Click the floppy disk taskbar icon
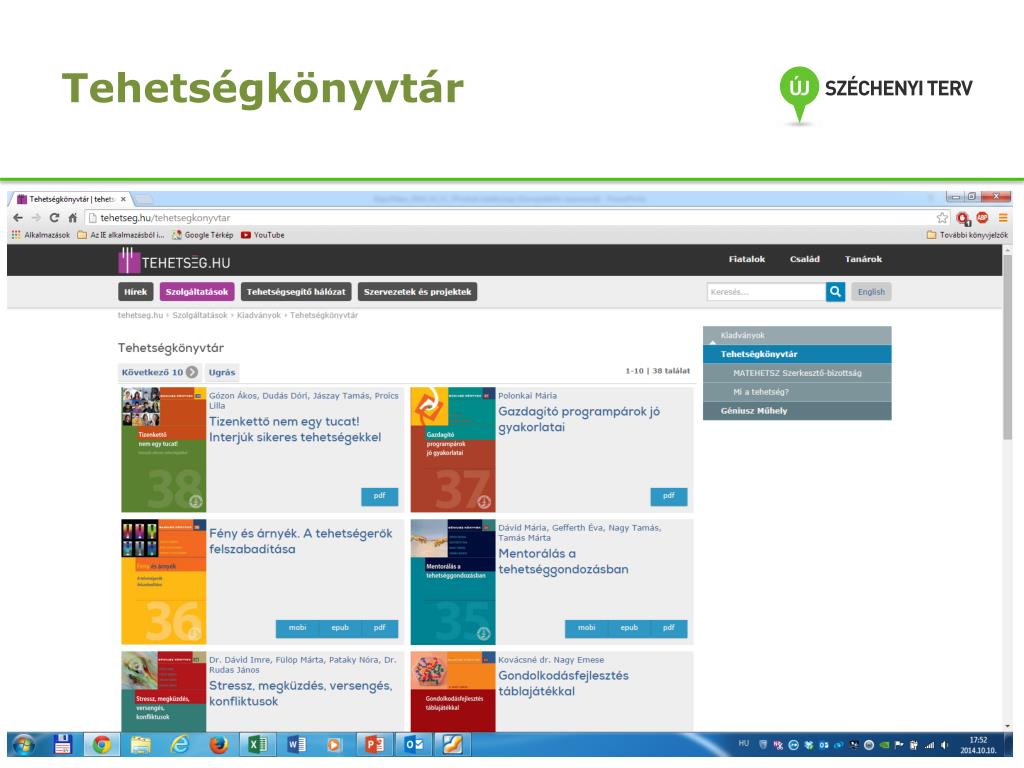 tap(63, 744)
